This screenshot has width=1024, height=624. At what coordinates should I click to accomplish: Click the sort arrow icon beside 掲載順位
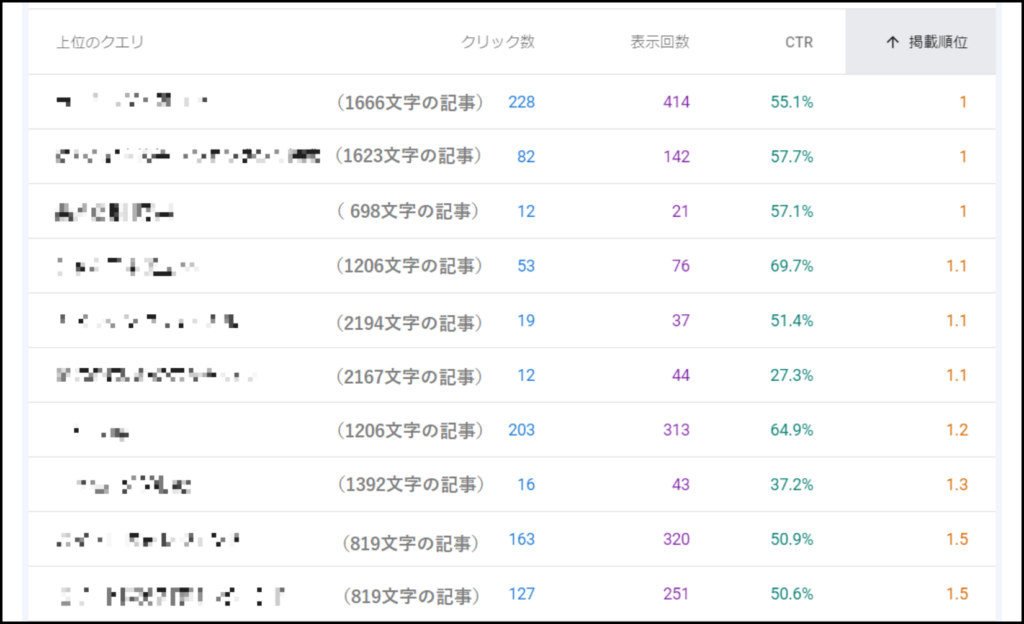[893, 42]
